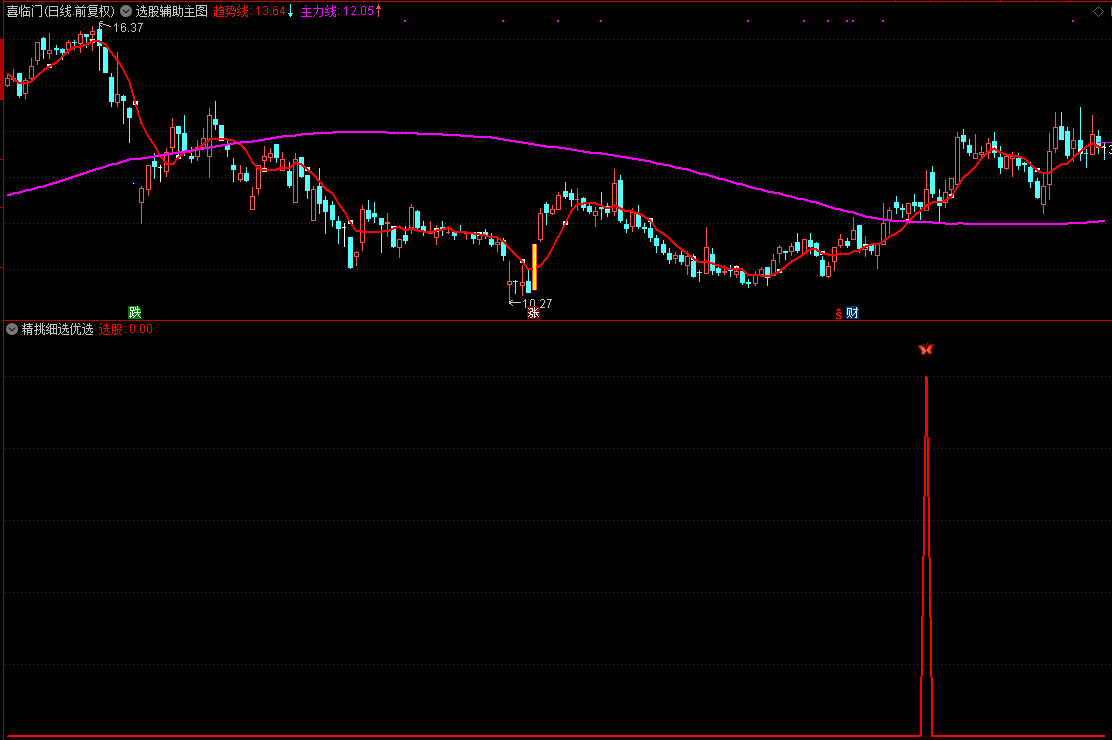Select the highlighted yellow candlestick bar
The width and height of the screenshot is (1112, 740).
(x=534, y=267)
